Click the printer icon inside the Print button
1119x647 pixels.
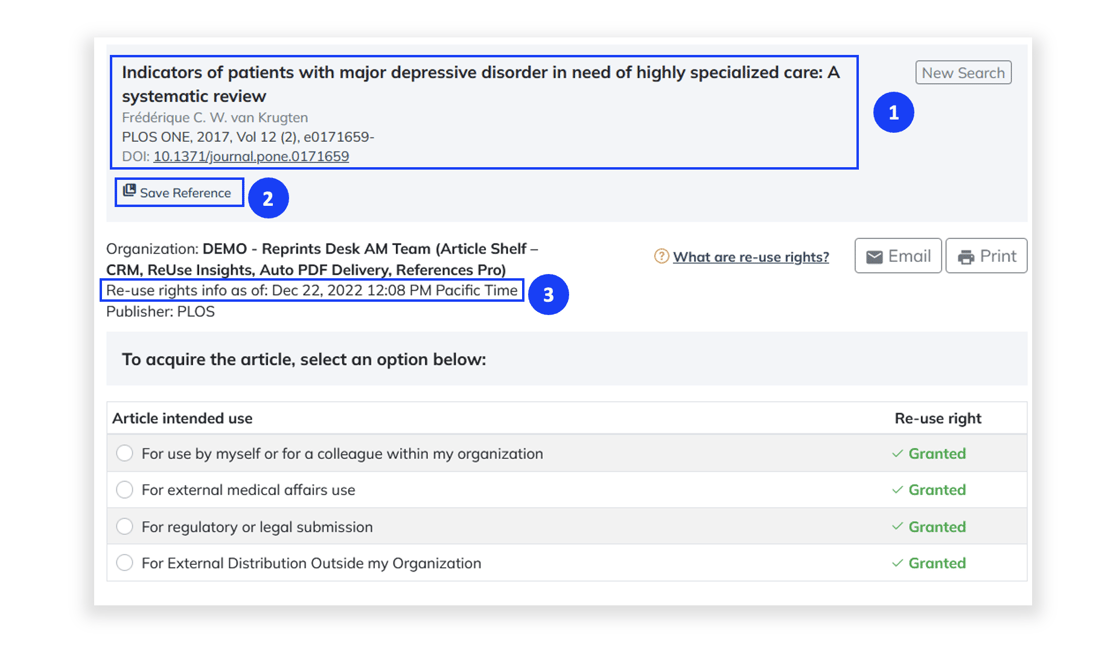pos(965,255)
